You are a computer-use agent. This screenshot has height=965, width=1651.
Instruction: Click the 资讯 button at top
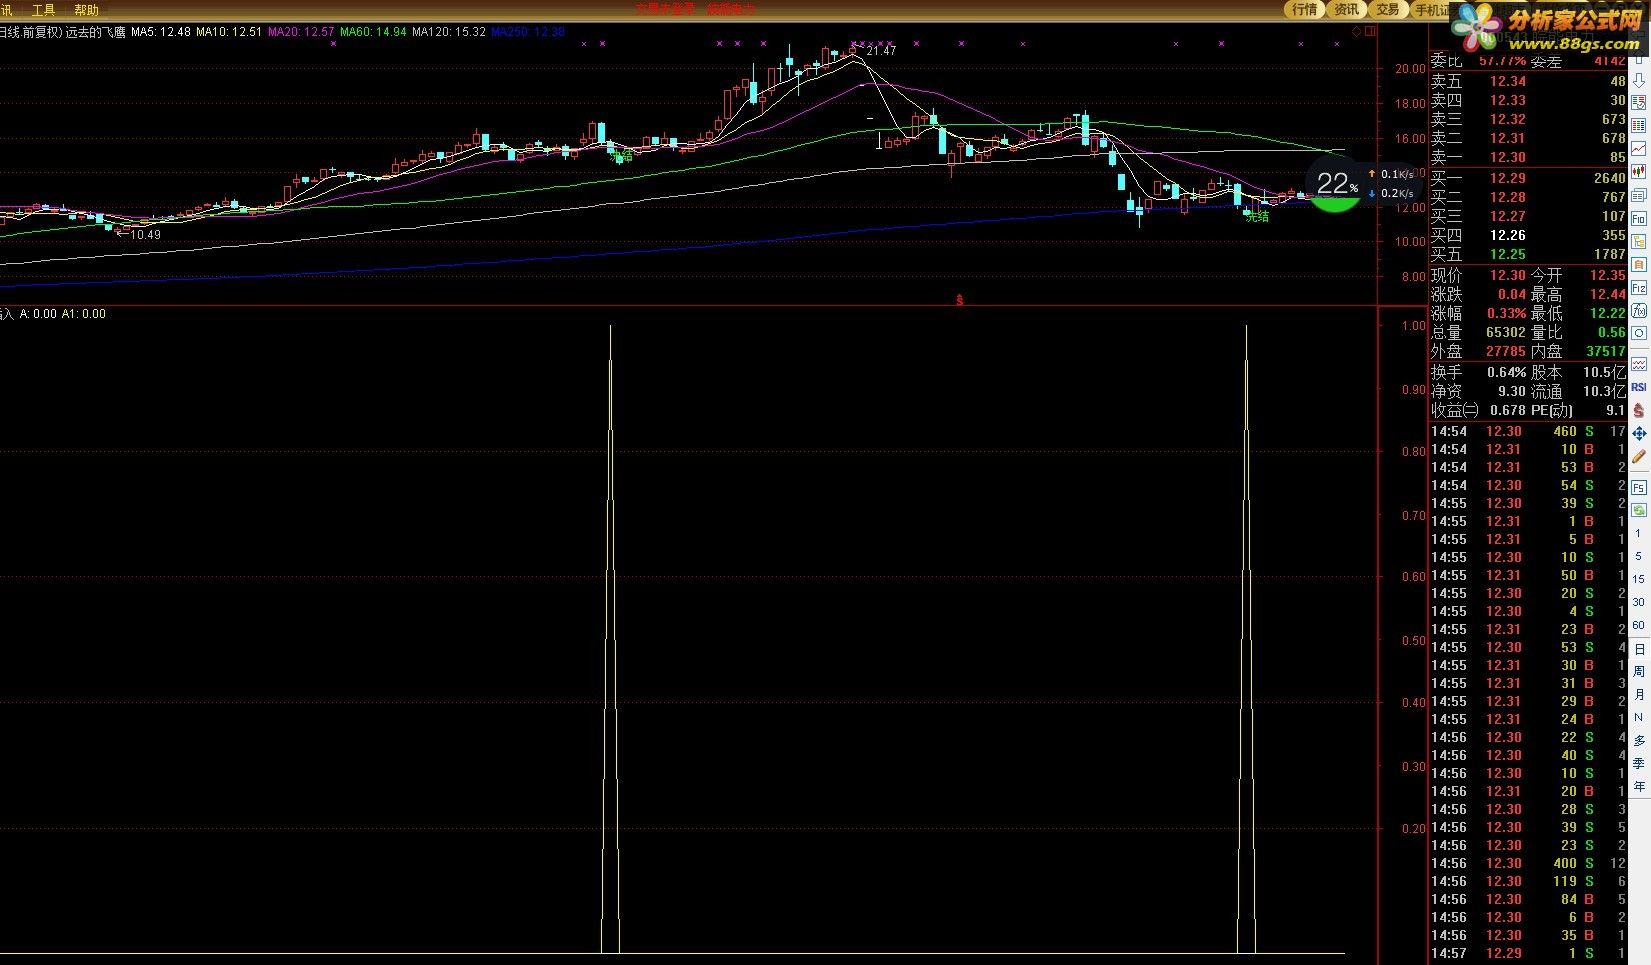point(1346,9)
